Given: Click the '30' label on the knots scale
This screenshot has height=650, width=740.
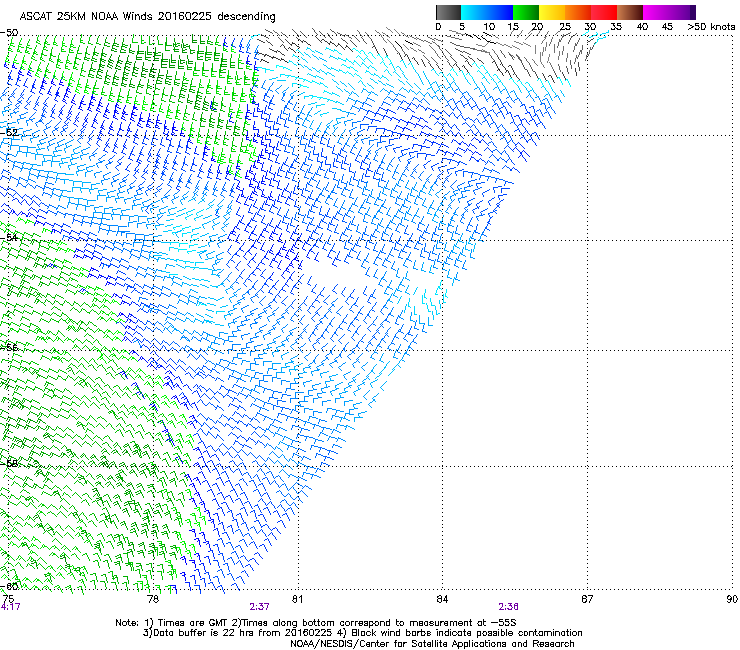Looking at the screenshot, I should pos(590,27).
